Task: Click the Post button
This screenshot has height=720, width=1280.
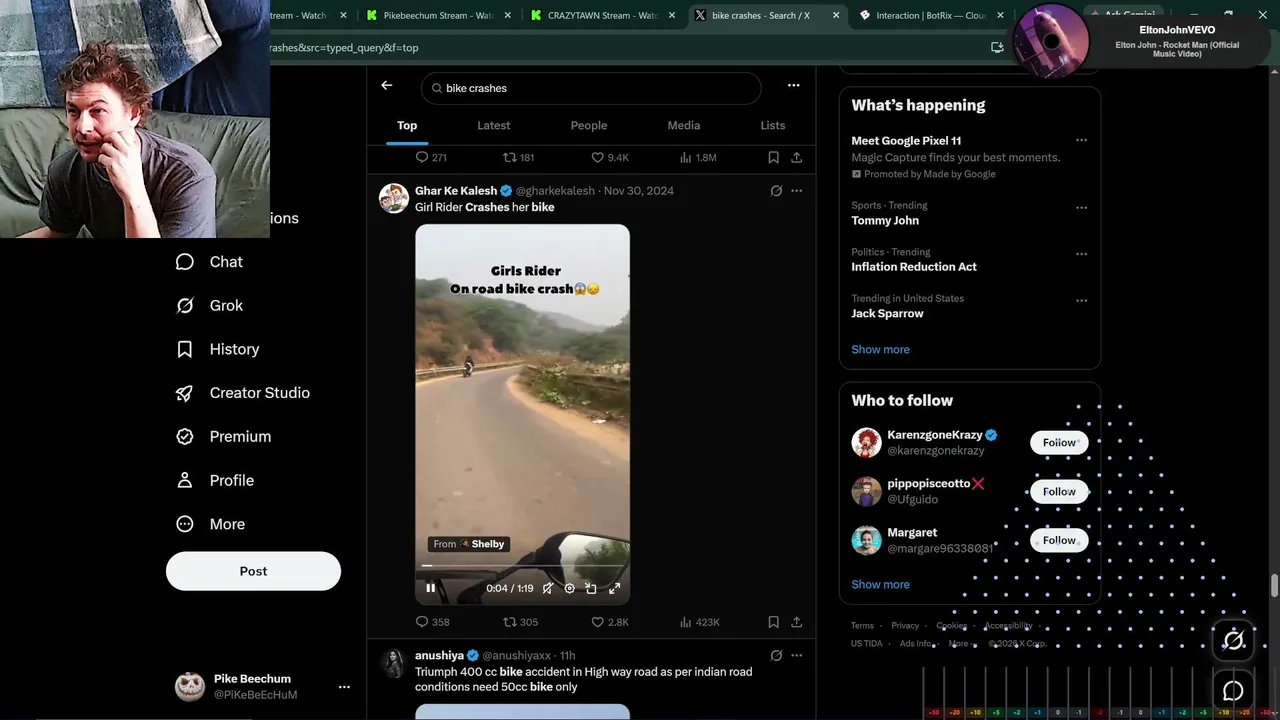Action: click(253, 571)
